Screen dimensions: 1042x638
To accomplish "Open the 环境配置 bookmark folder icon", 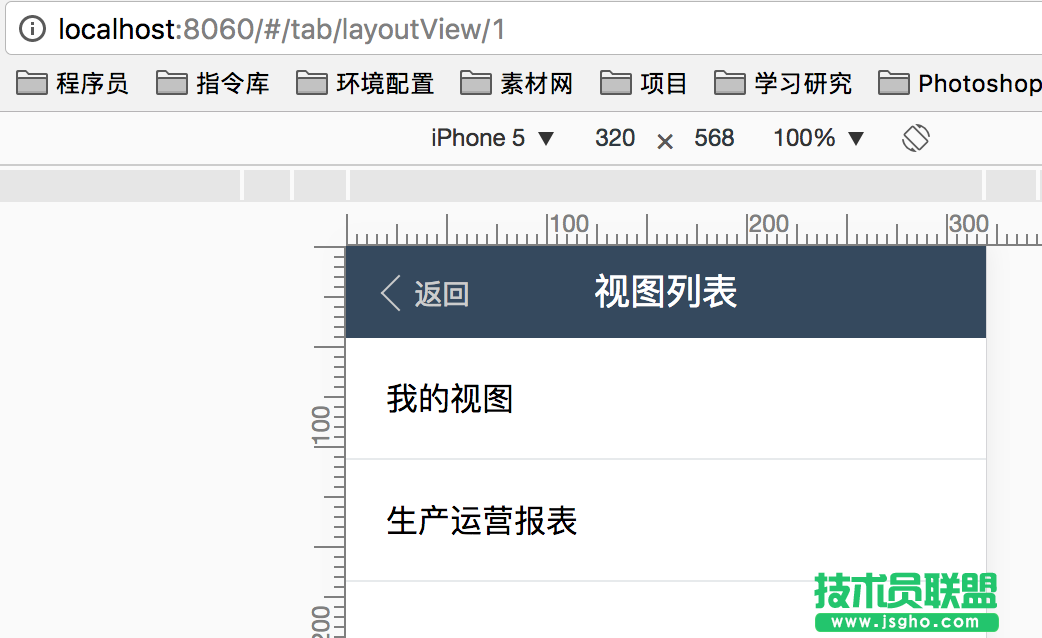I will (312, 83).
